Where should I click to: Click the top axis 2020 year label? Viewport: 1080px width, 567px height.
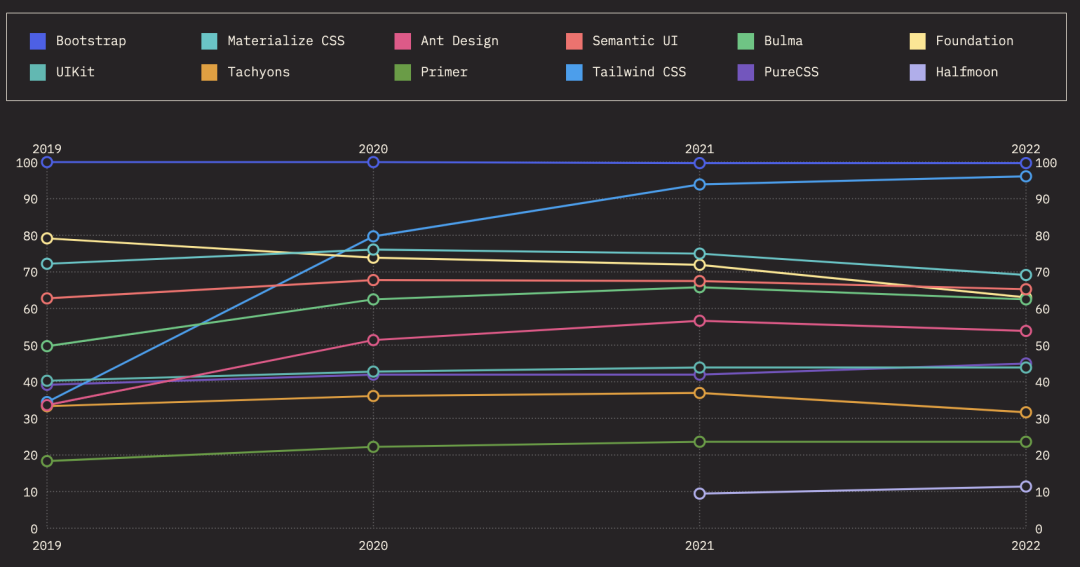373,149
